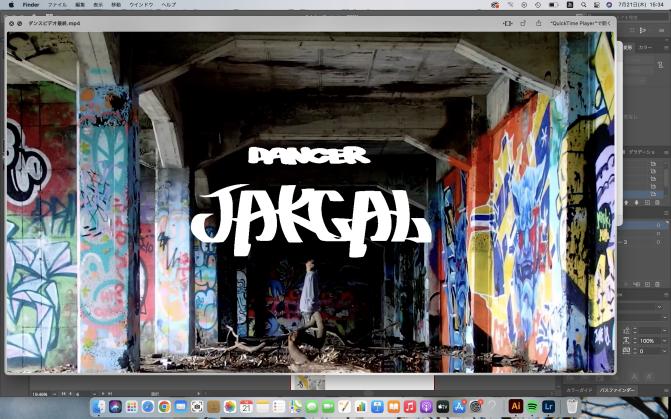This screenshot has height=419, width=671.
Task: Open Siri from the Dock
Action: coord(115,406)
